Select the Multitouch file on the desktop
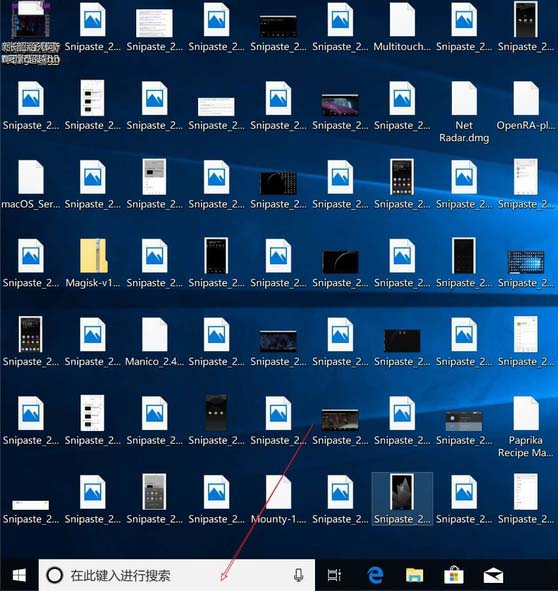The image size is (558, 591). tap(402, 27)
